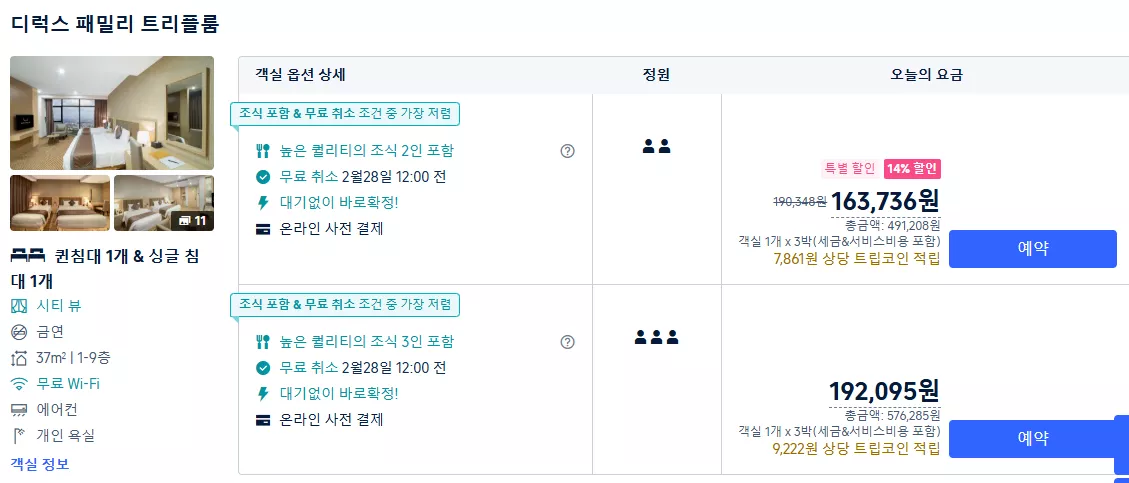1129x483 pixels.
Task: Click the help icon beside breakfast for 2
Action: click(x=567, y=151)
